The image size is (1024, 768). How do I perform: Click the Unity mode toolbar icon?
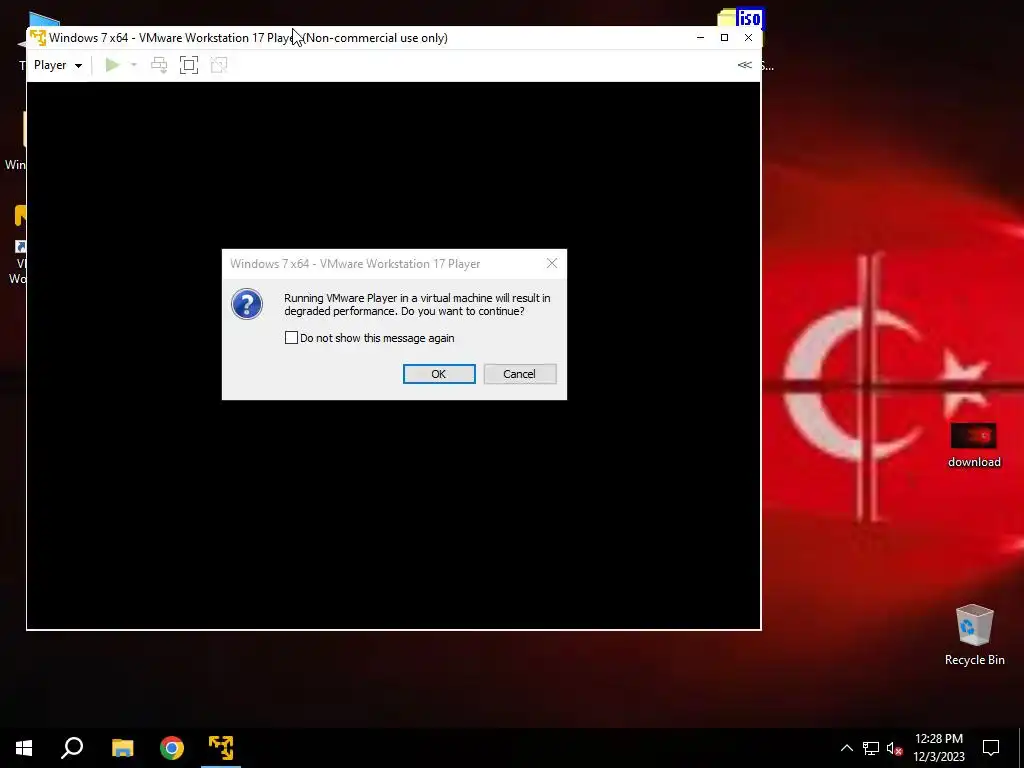pos(219,65)
